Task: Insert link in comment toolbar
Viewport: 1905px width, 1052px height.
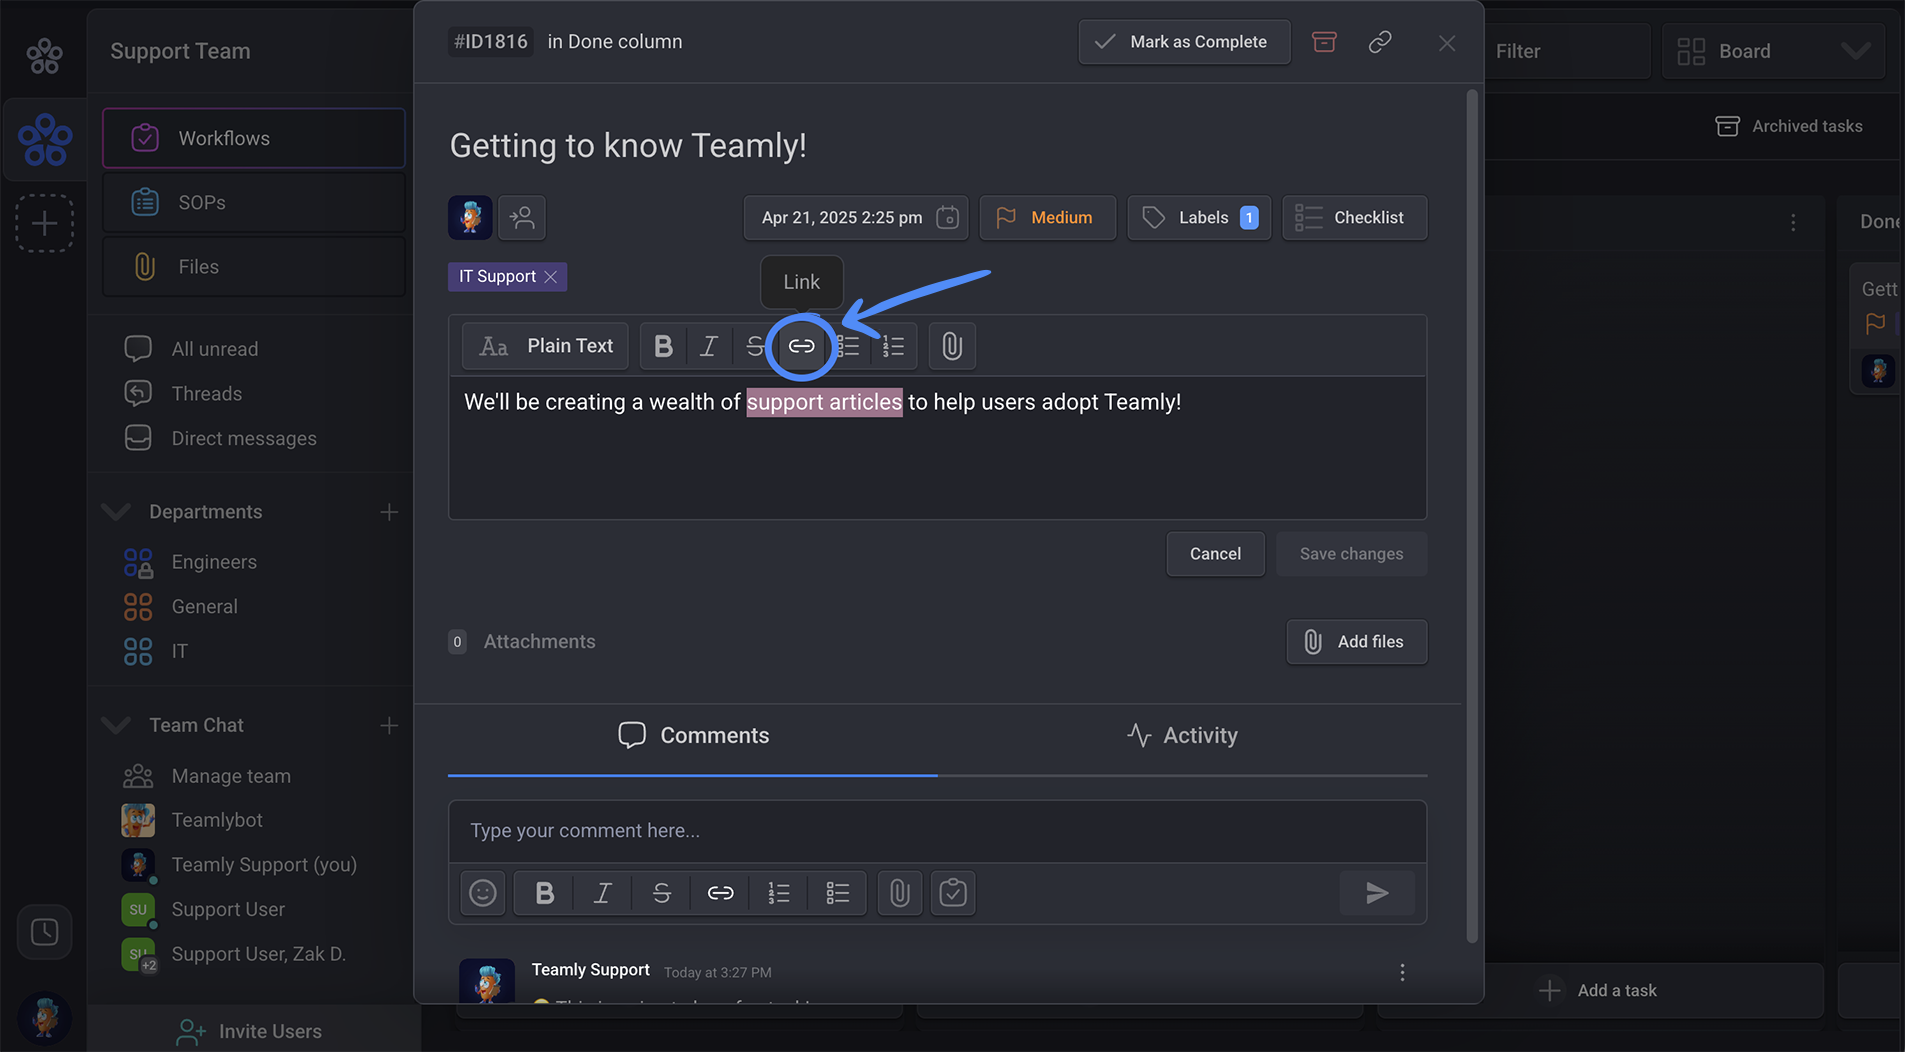Action: (x=721, y=893)
